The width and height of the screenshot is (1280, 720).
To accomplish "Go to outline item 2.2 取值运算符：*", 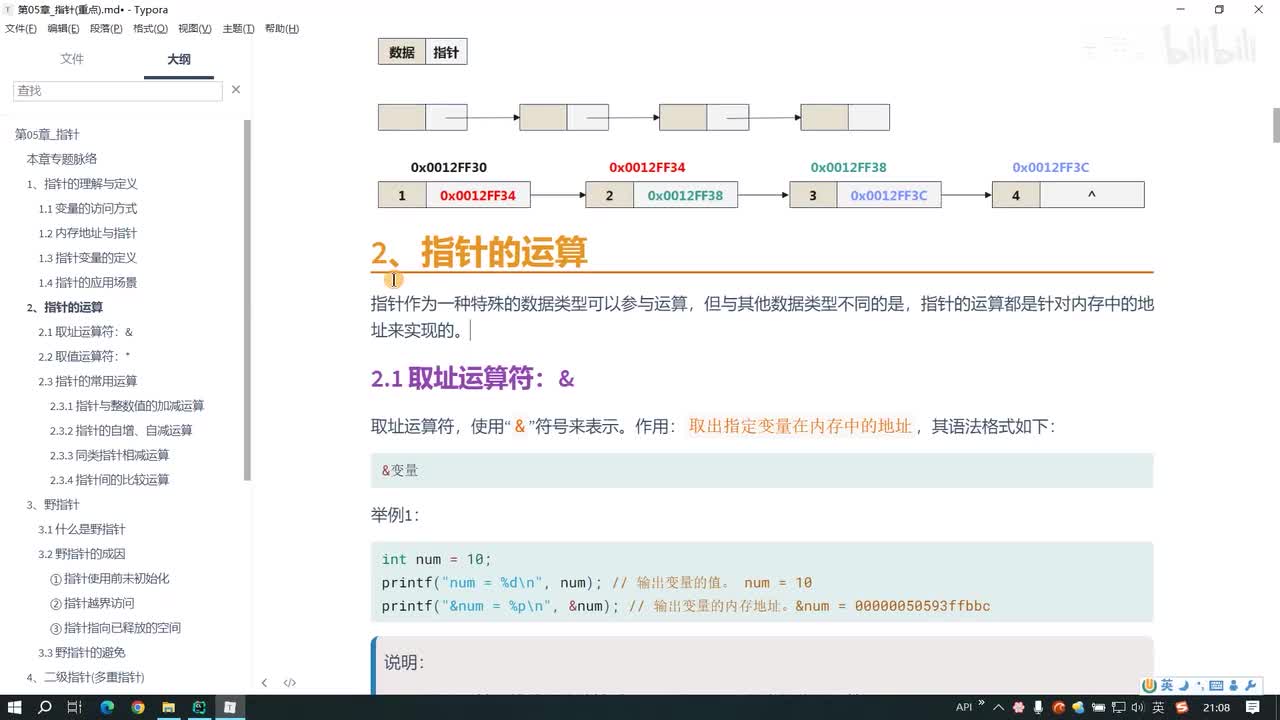I will [85, 356].
